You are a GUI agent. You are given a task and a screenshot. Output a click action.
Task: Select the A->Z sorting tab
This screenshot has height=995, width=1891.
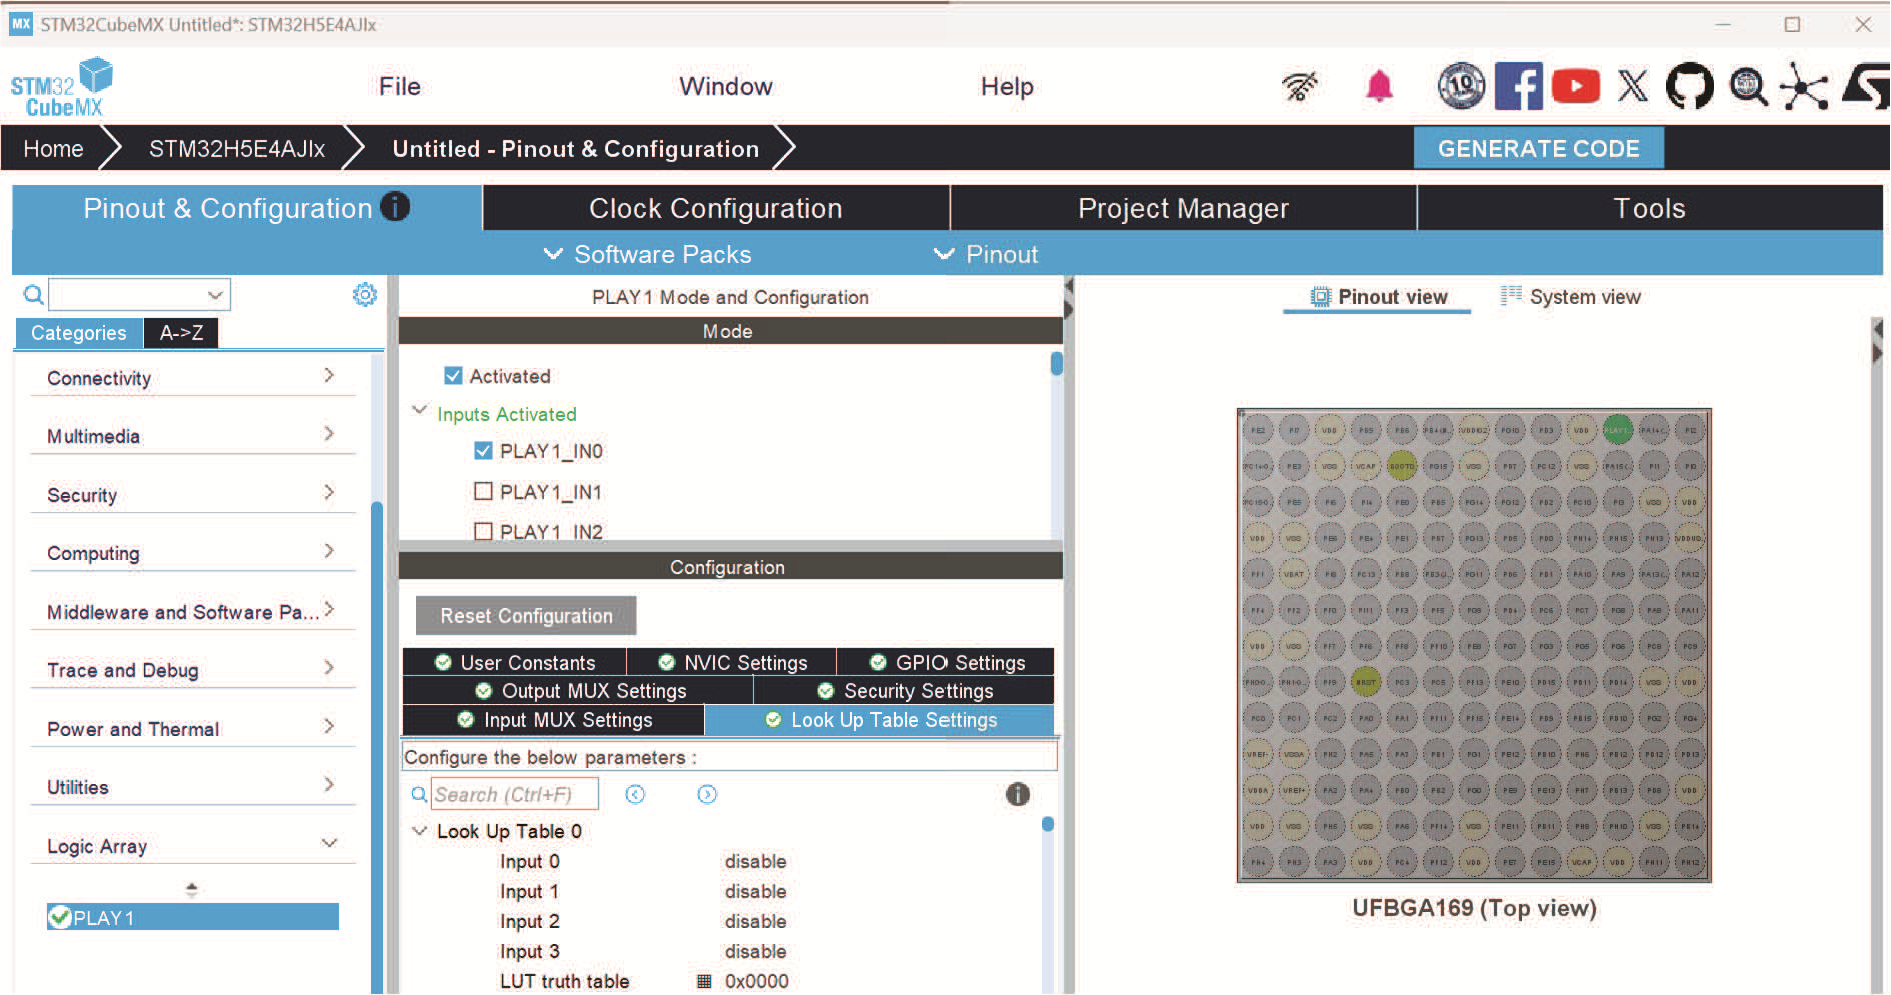coord(181,333)
